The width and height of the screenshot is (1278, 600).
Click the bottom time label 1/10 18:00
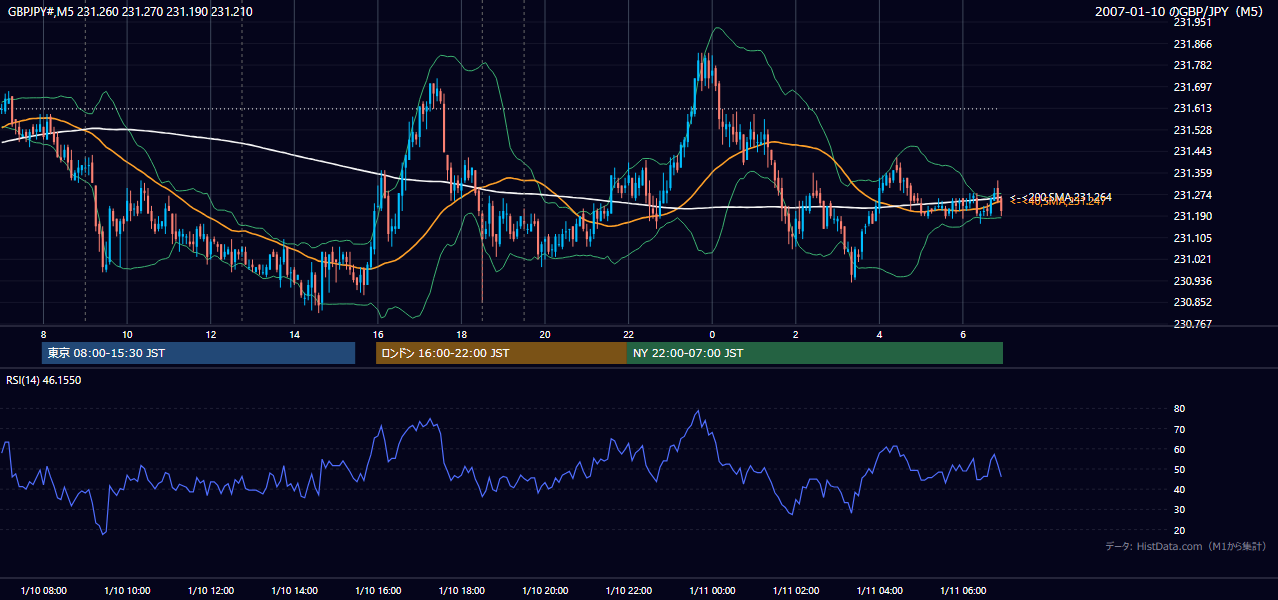click(x=461, y=591)
